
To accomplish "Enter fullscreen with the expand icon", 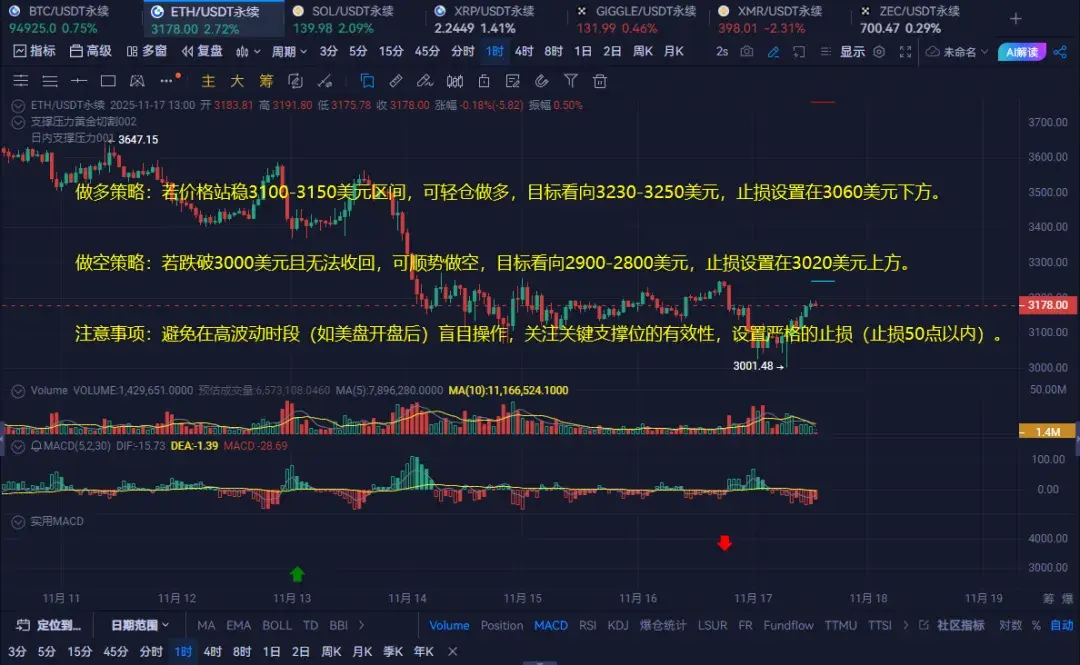I will pyautogui.click(x=905, y=52).
